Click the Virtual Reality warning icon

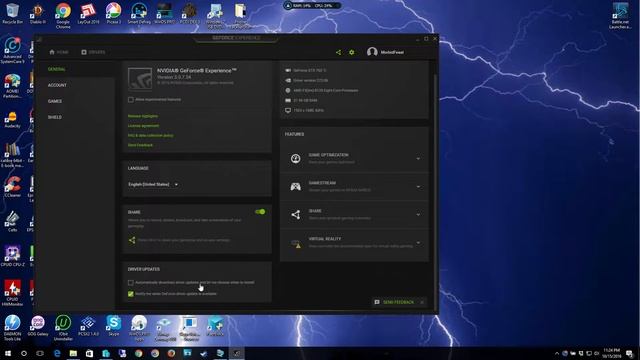click(296, 244)
